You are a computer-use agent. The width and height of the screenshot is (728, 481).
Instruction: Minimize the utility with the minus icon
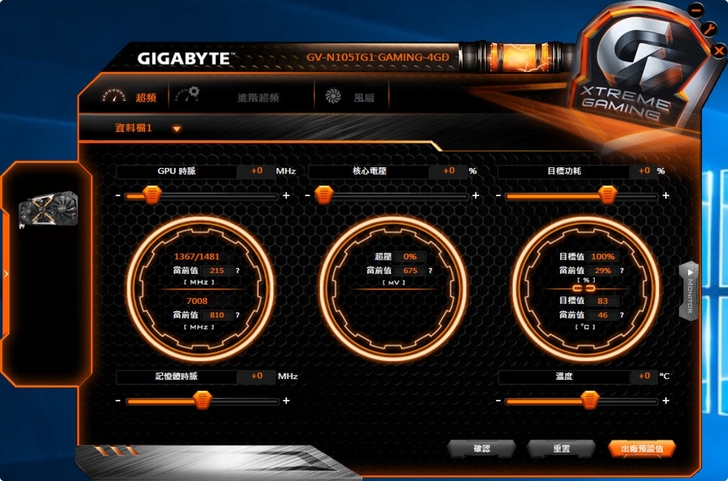696,9
